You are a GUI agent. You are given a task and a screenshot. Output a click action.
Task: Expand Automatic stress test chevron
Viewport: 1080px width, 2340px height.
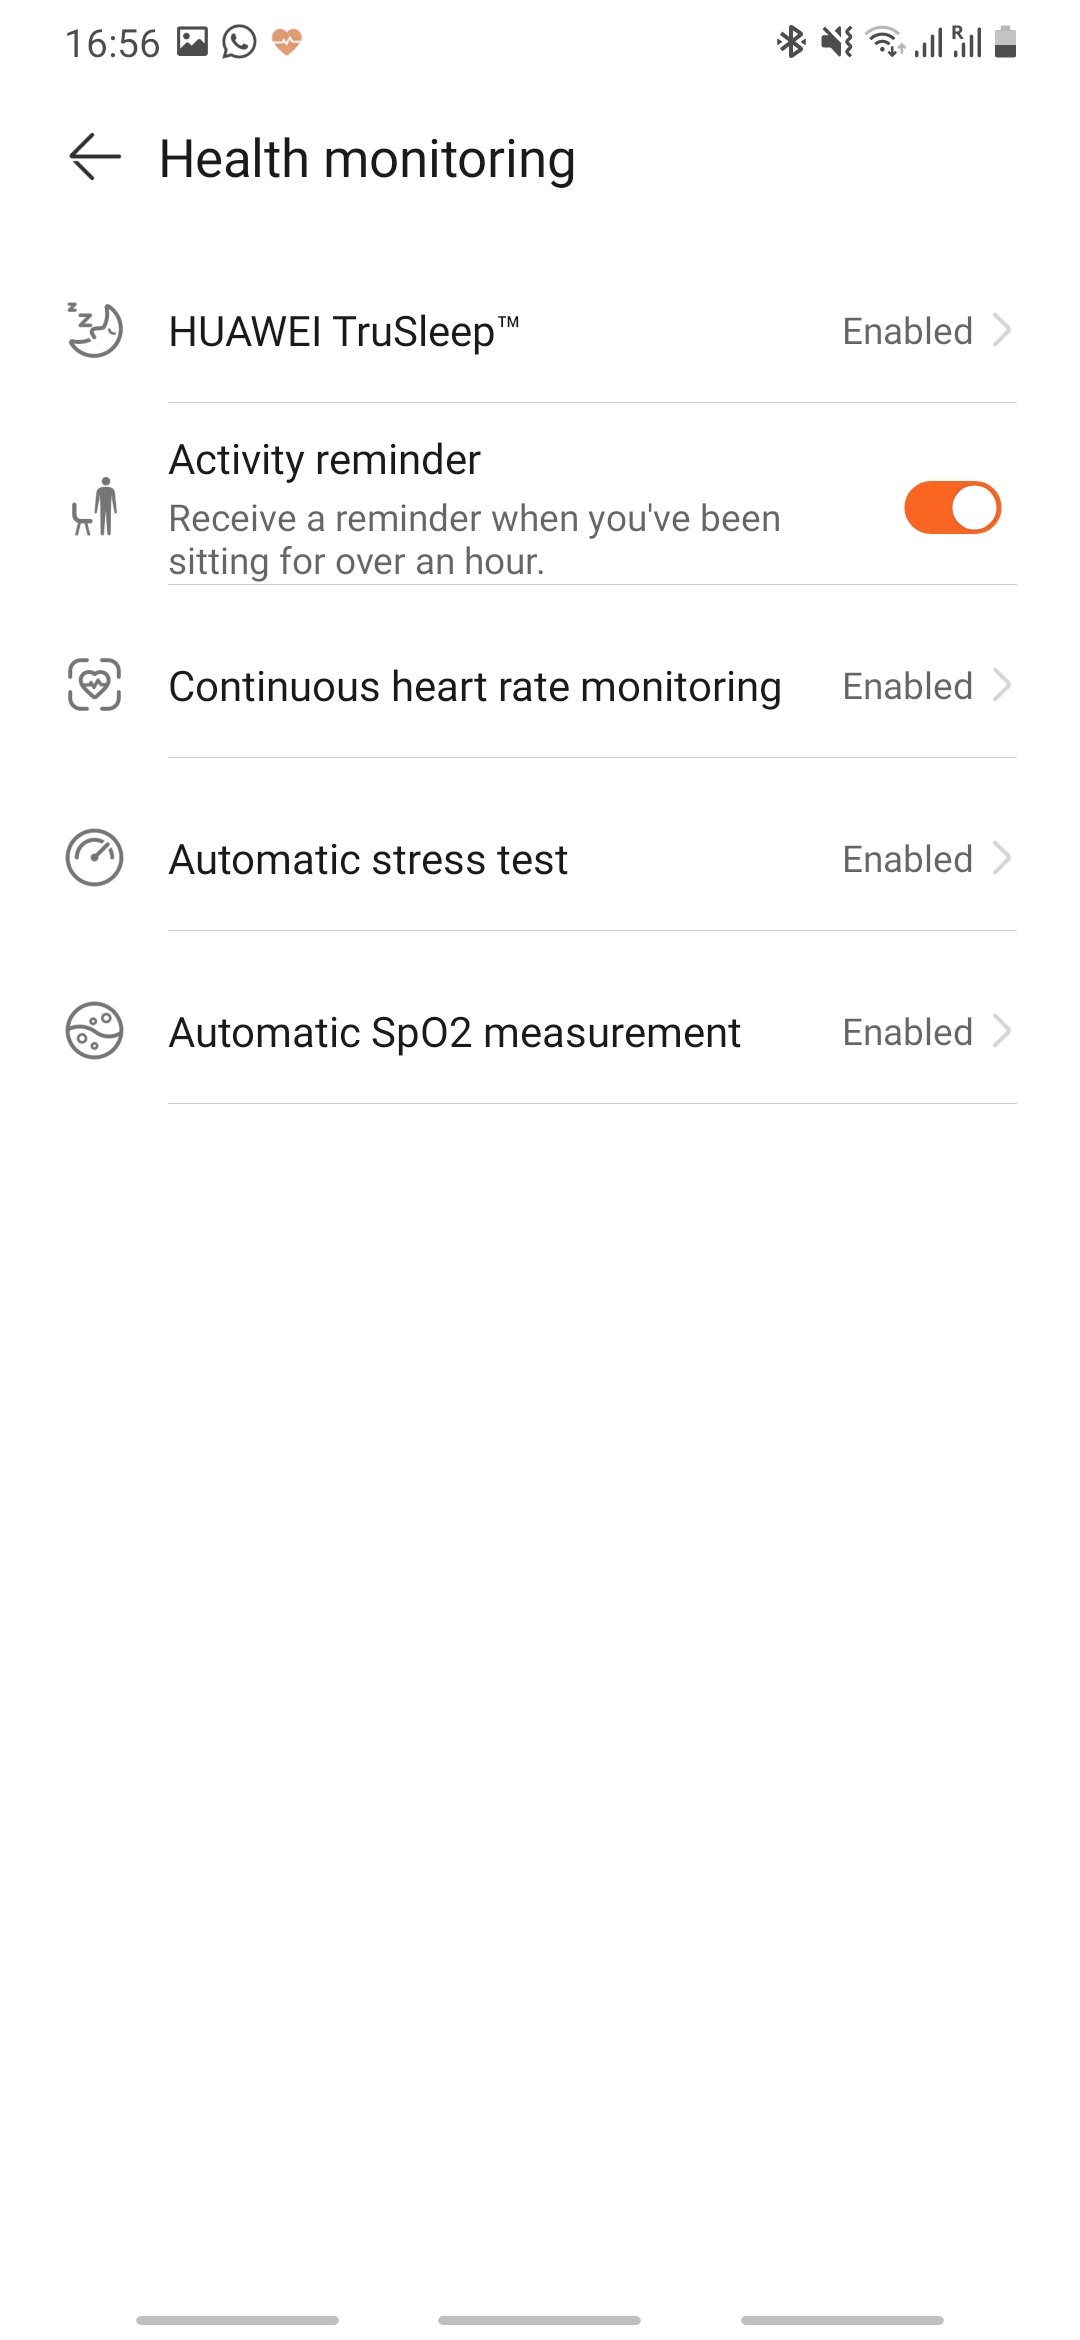tap(1002, 858)
